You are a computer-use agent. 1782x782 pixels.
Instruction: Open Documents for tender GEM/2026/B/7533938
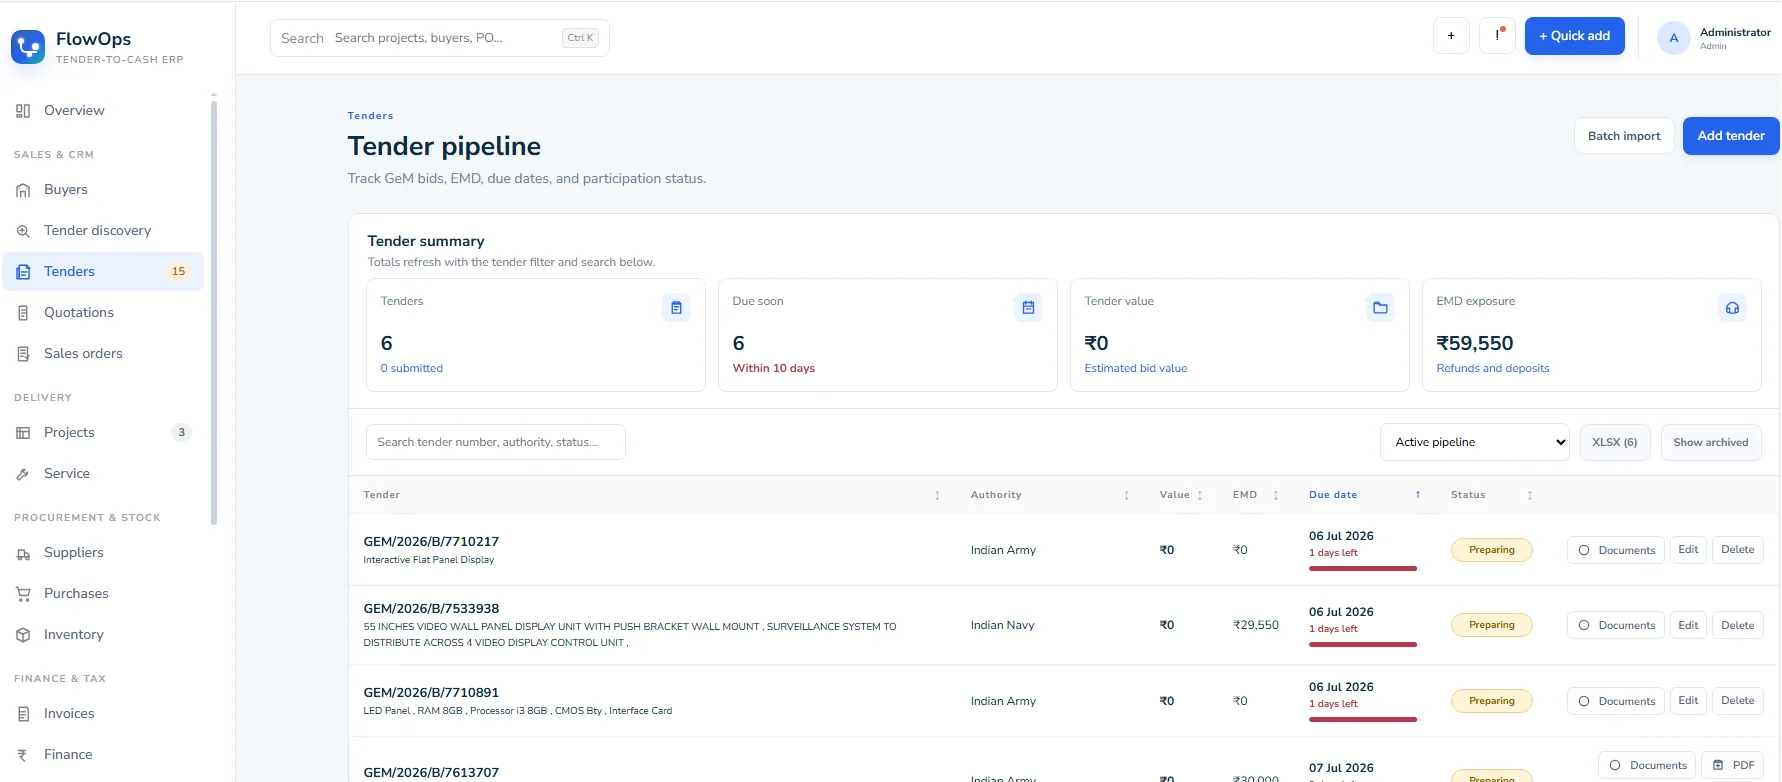(1616, 625)
